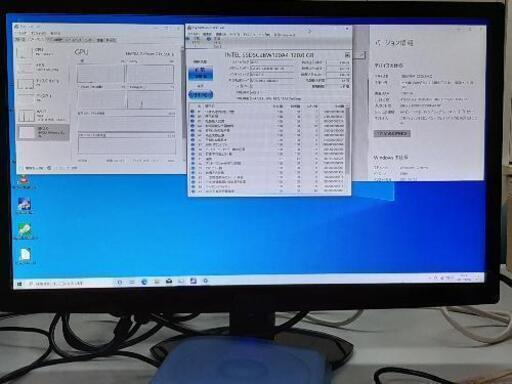This screenshot has width=512, height=384.
Task: Click the blue health status button in CrystalDiskInfo
Action: (x=200, y=73)
